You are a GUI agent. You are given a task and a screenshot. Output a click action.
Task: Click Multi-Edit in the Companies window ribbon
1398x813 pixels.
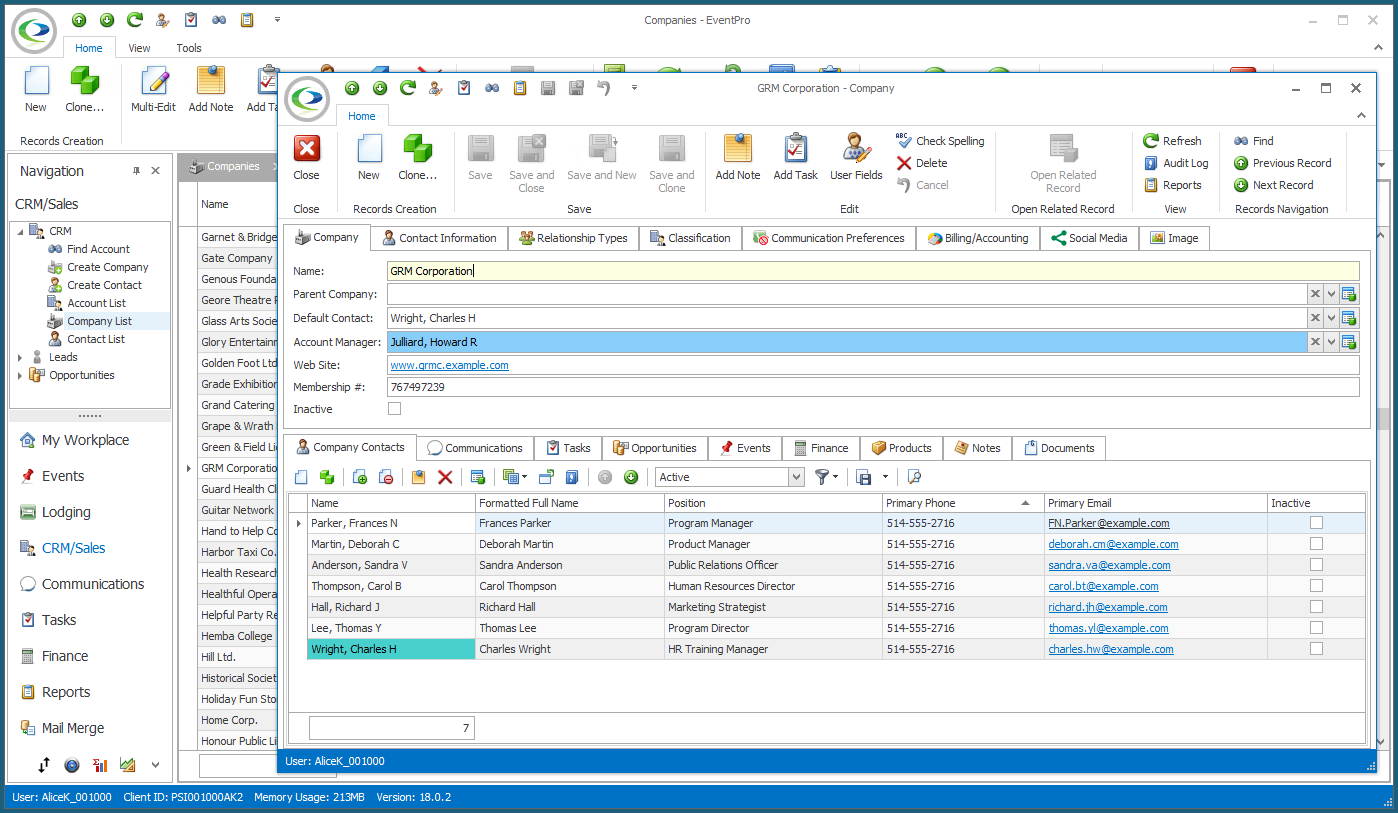pos(153,90)
